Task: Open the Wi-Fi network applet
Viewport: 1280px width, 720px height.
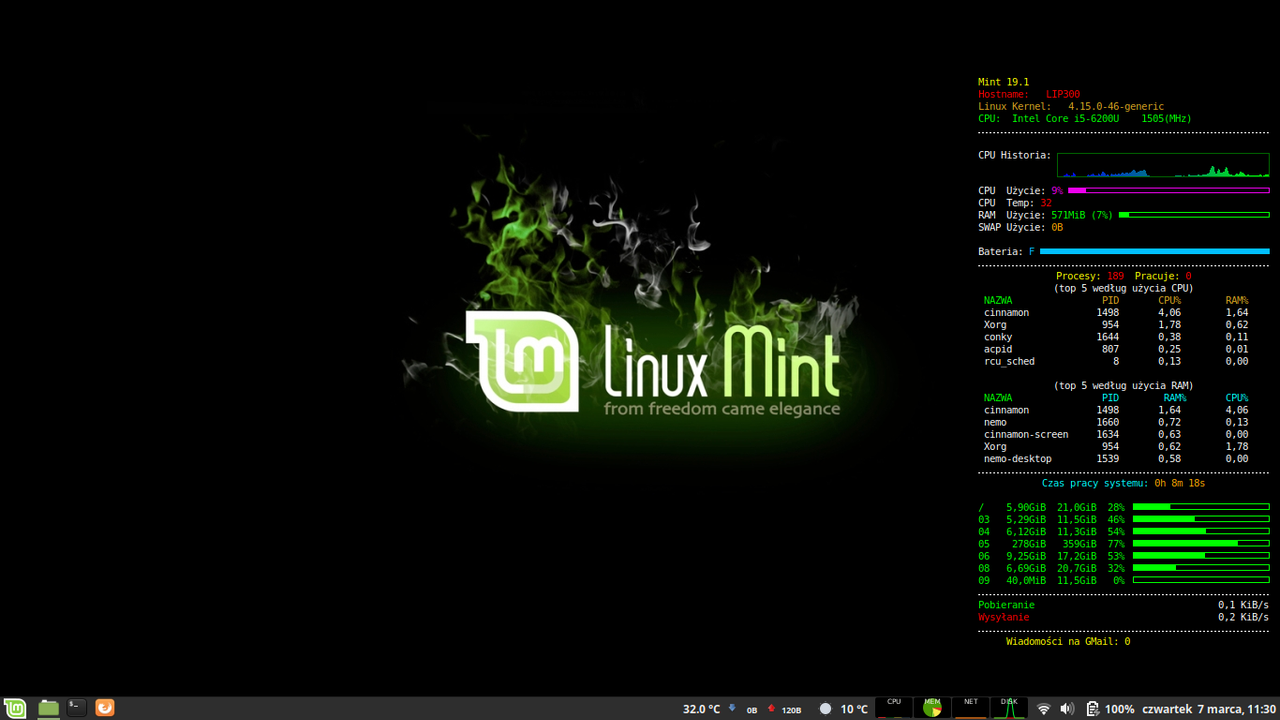Action: click(x=1044, y=709)
